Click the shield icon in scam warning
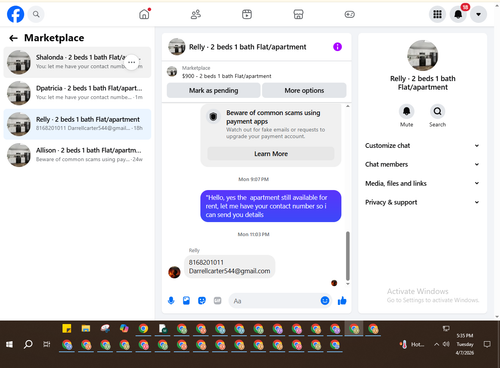The width and height of the screenshot is (500, 368). (x=213, y=117)
